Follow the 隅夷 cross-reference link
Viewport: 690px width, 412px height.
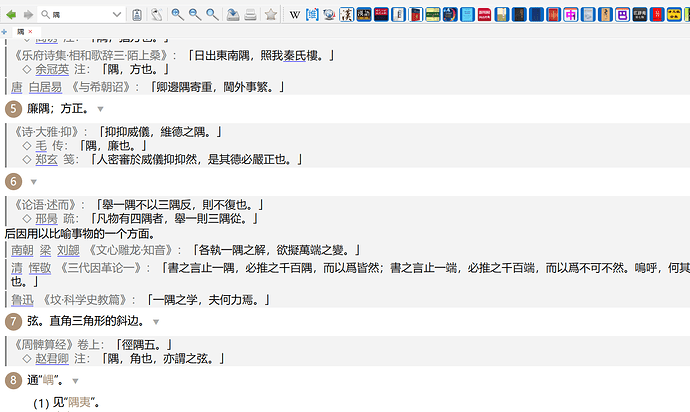79,402
